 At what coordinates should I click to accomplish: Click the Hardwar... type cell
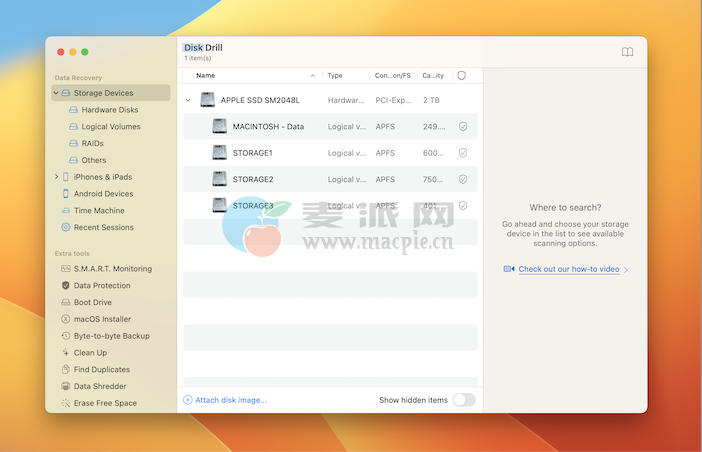[346, 100]
